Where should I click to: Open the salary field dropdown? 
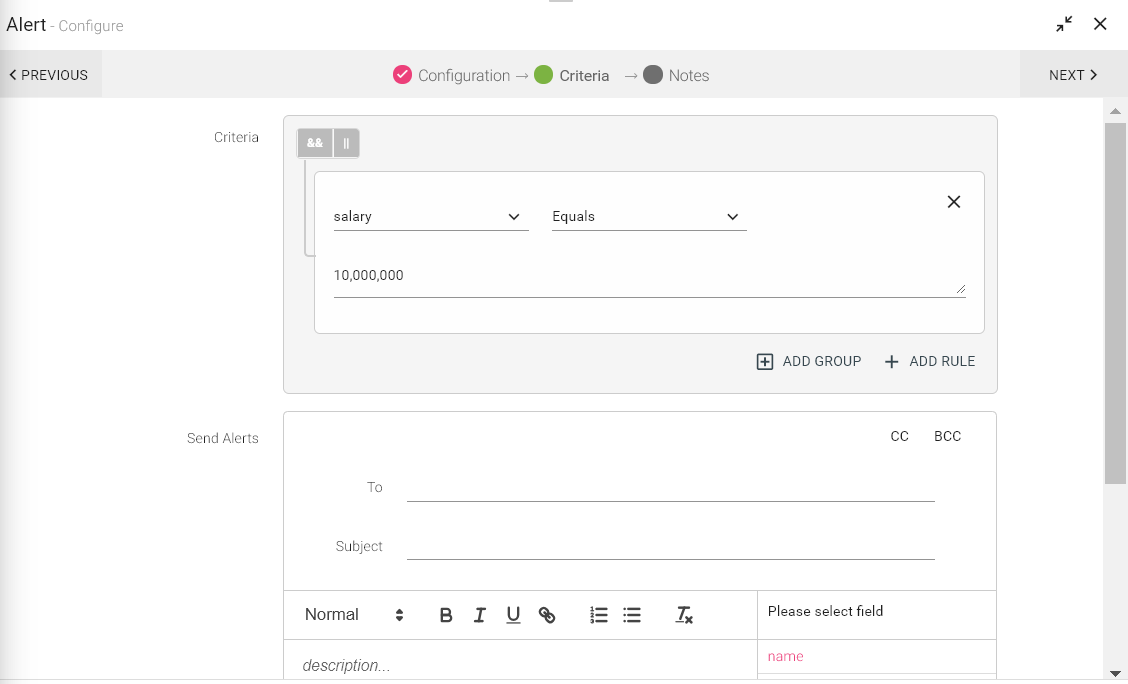(430, 217)
